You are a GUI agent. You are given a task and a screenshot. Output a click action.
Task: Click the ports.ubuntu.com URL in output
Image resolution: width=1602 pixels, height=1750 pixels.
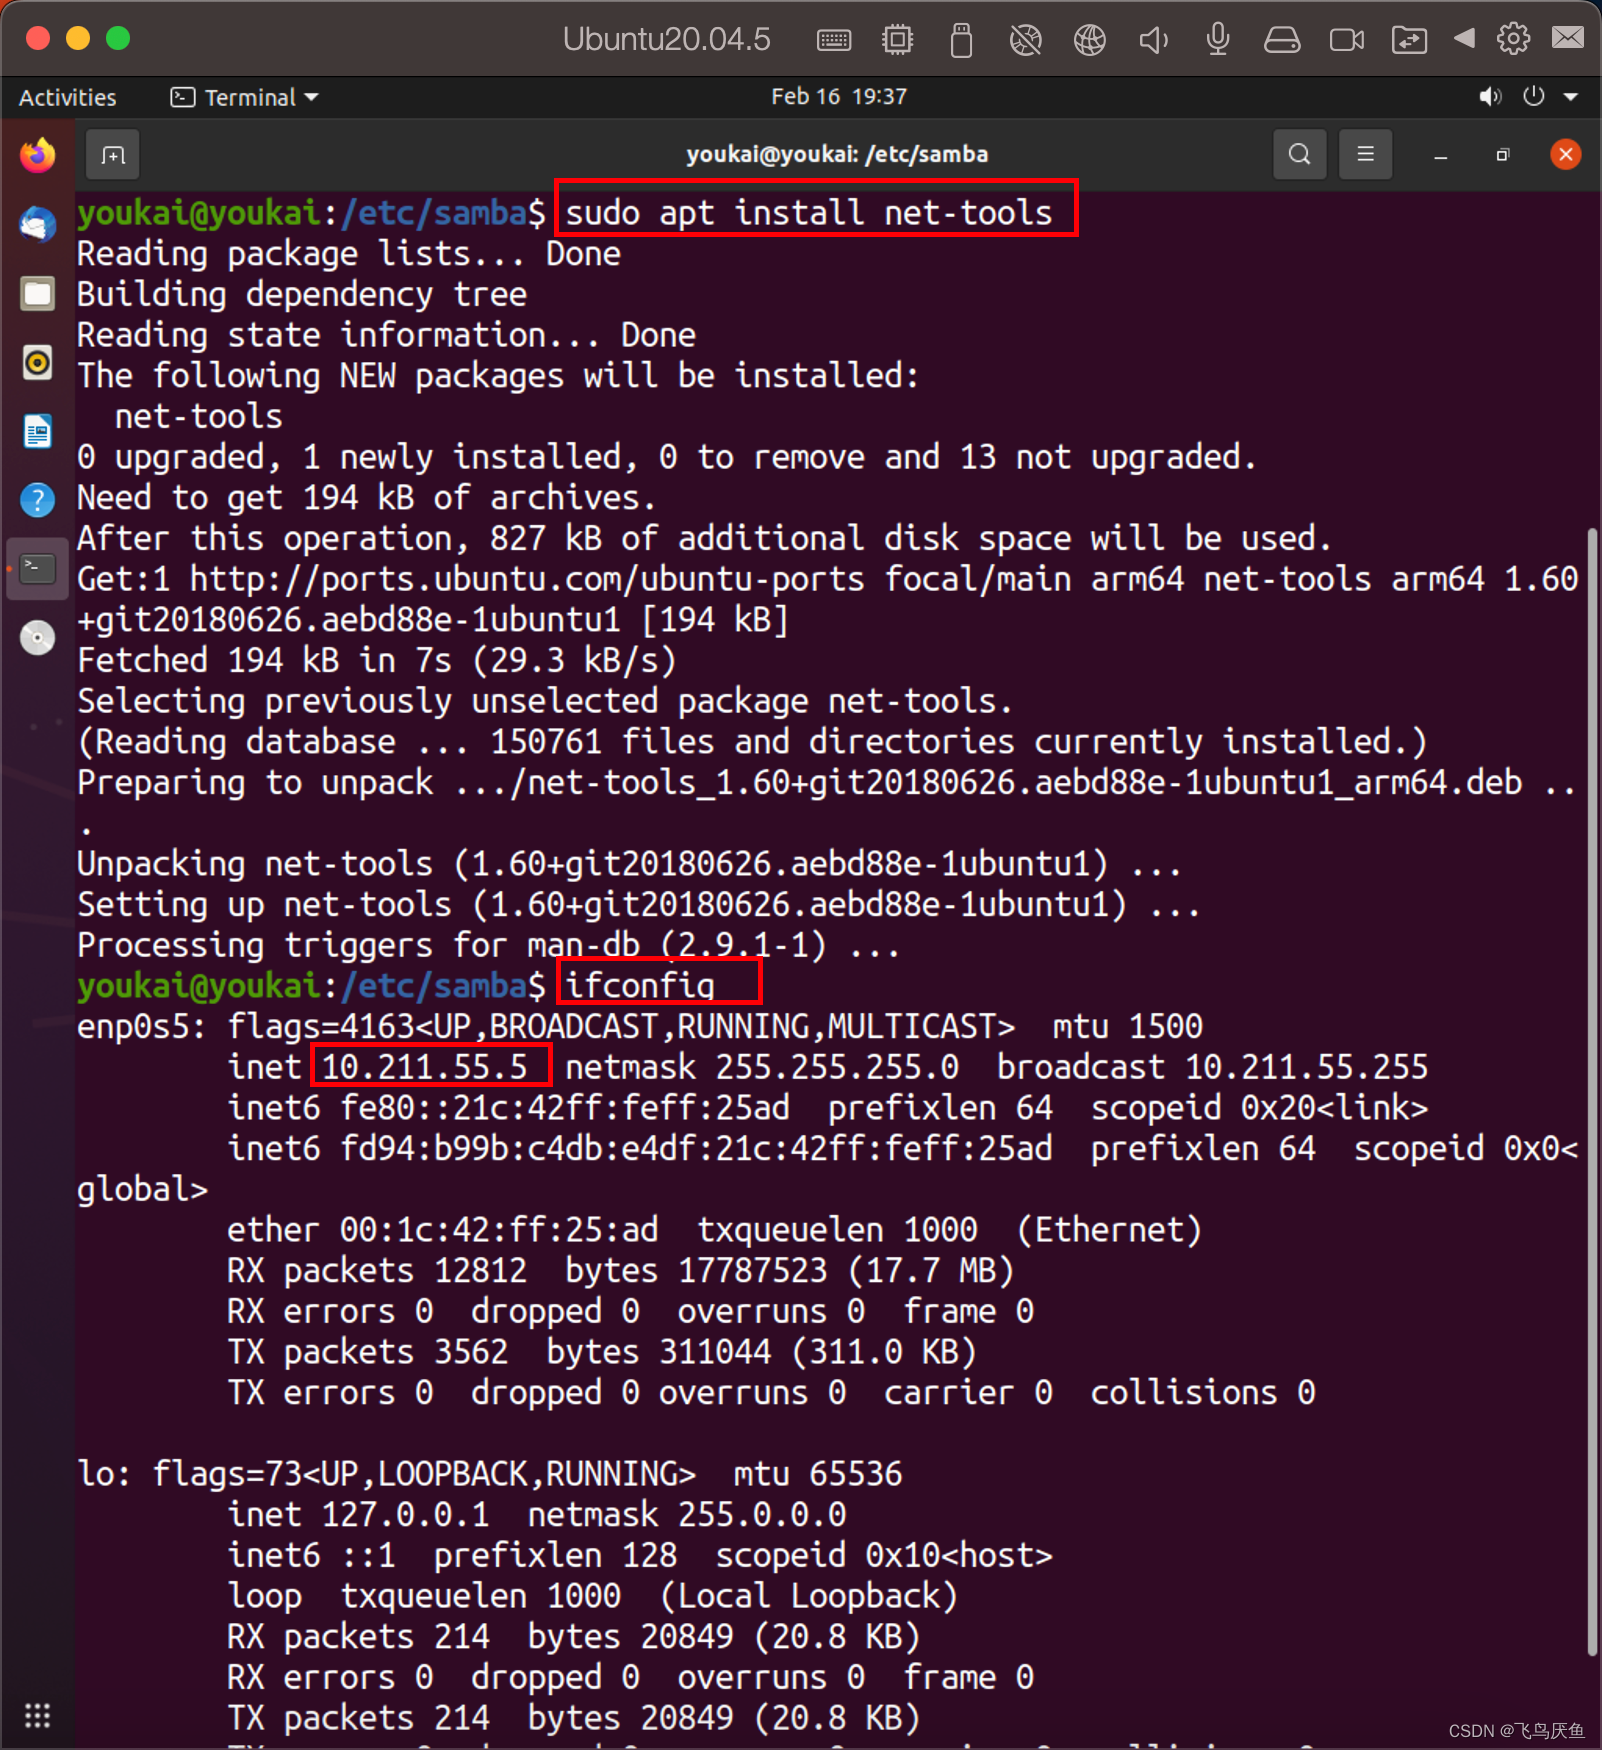(527, 579)
